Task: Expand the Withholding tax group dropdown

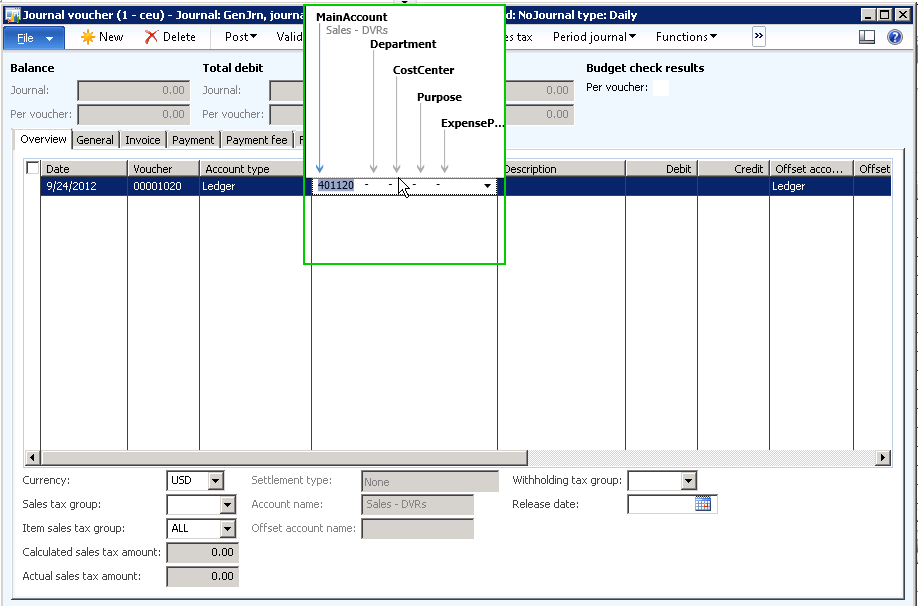Action: (688, 481)
